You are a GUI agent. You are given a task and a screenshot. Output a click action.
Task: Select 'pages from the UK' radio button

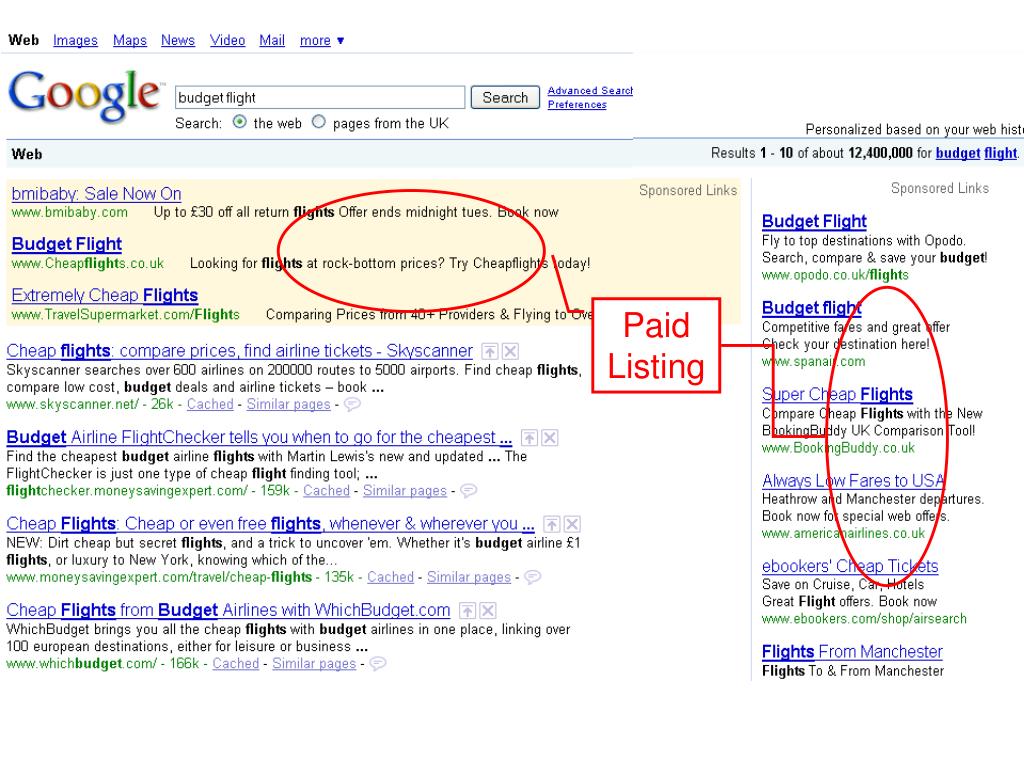click(x=318, y=122)
